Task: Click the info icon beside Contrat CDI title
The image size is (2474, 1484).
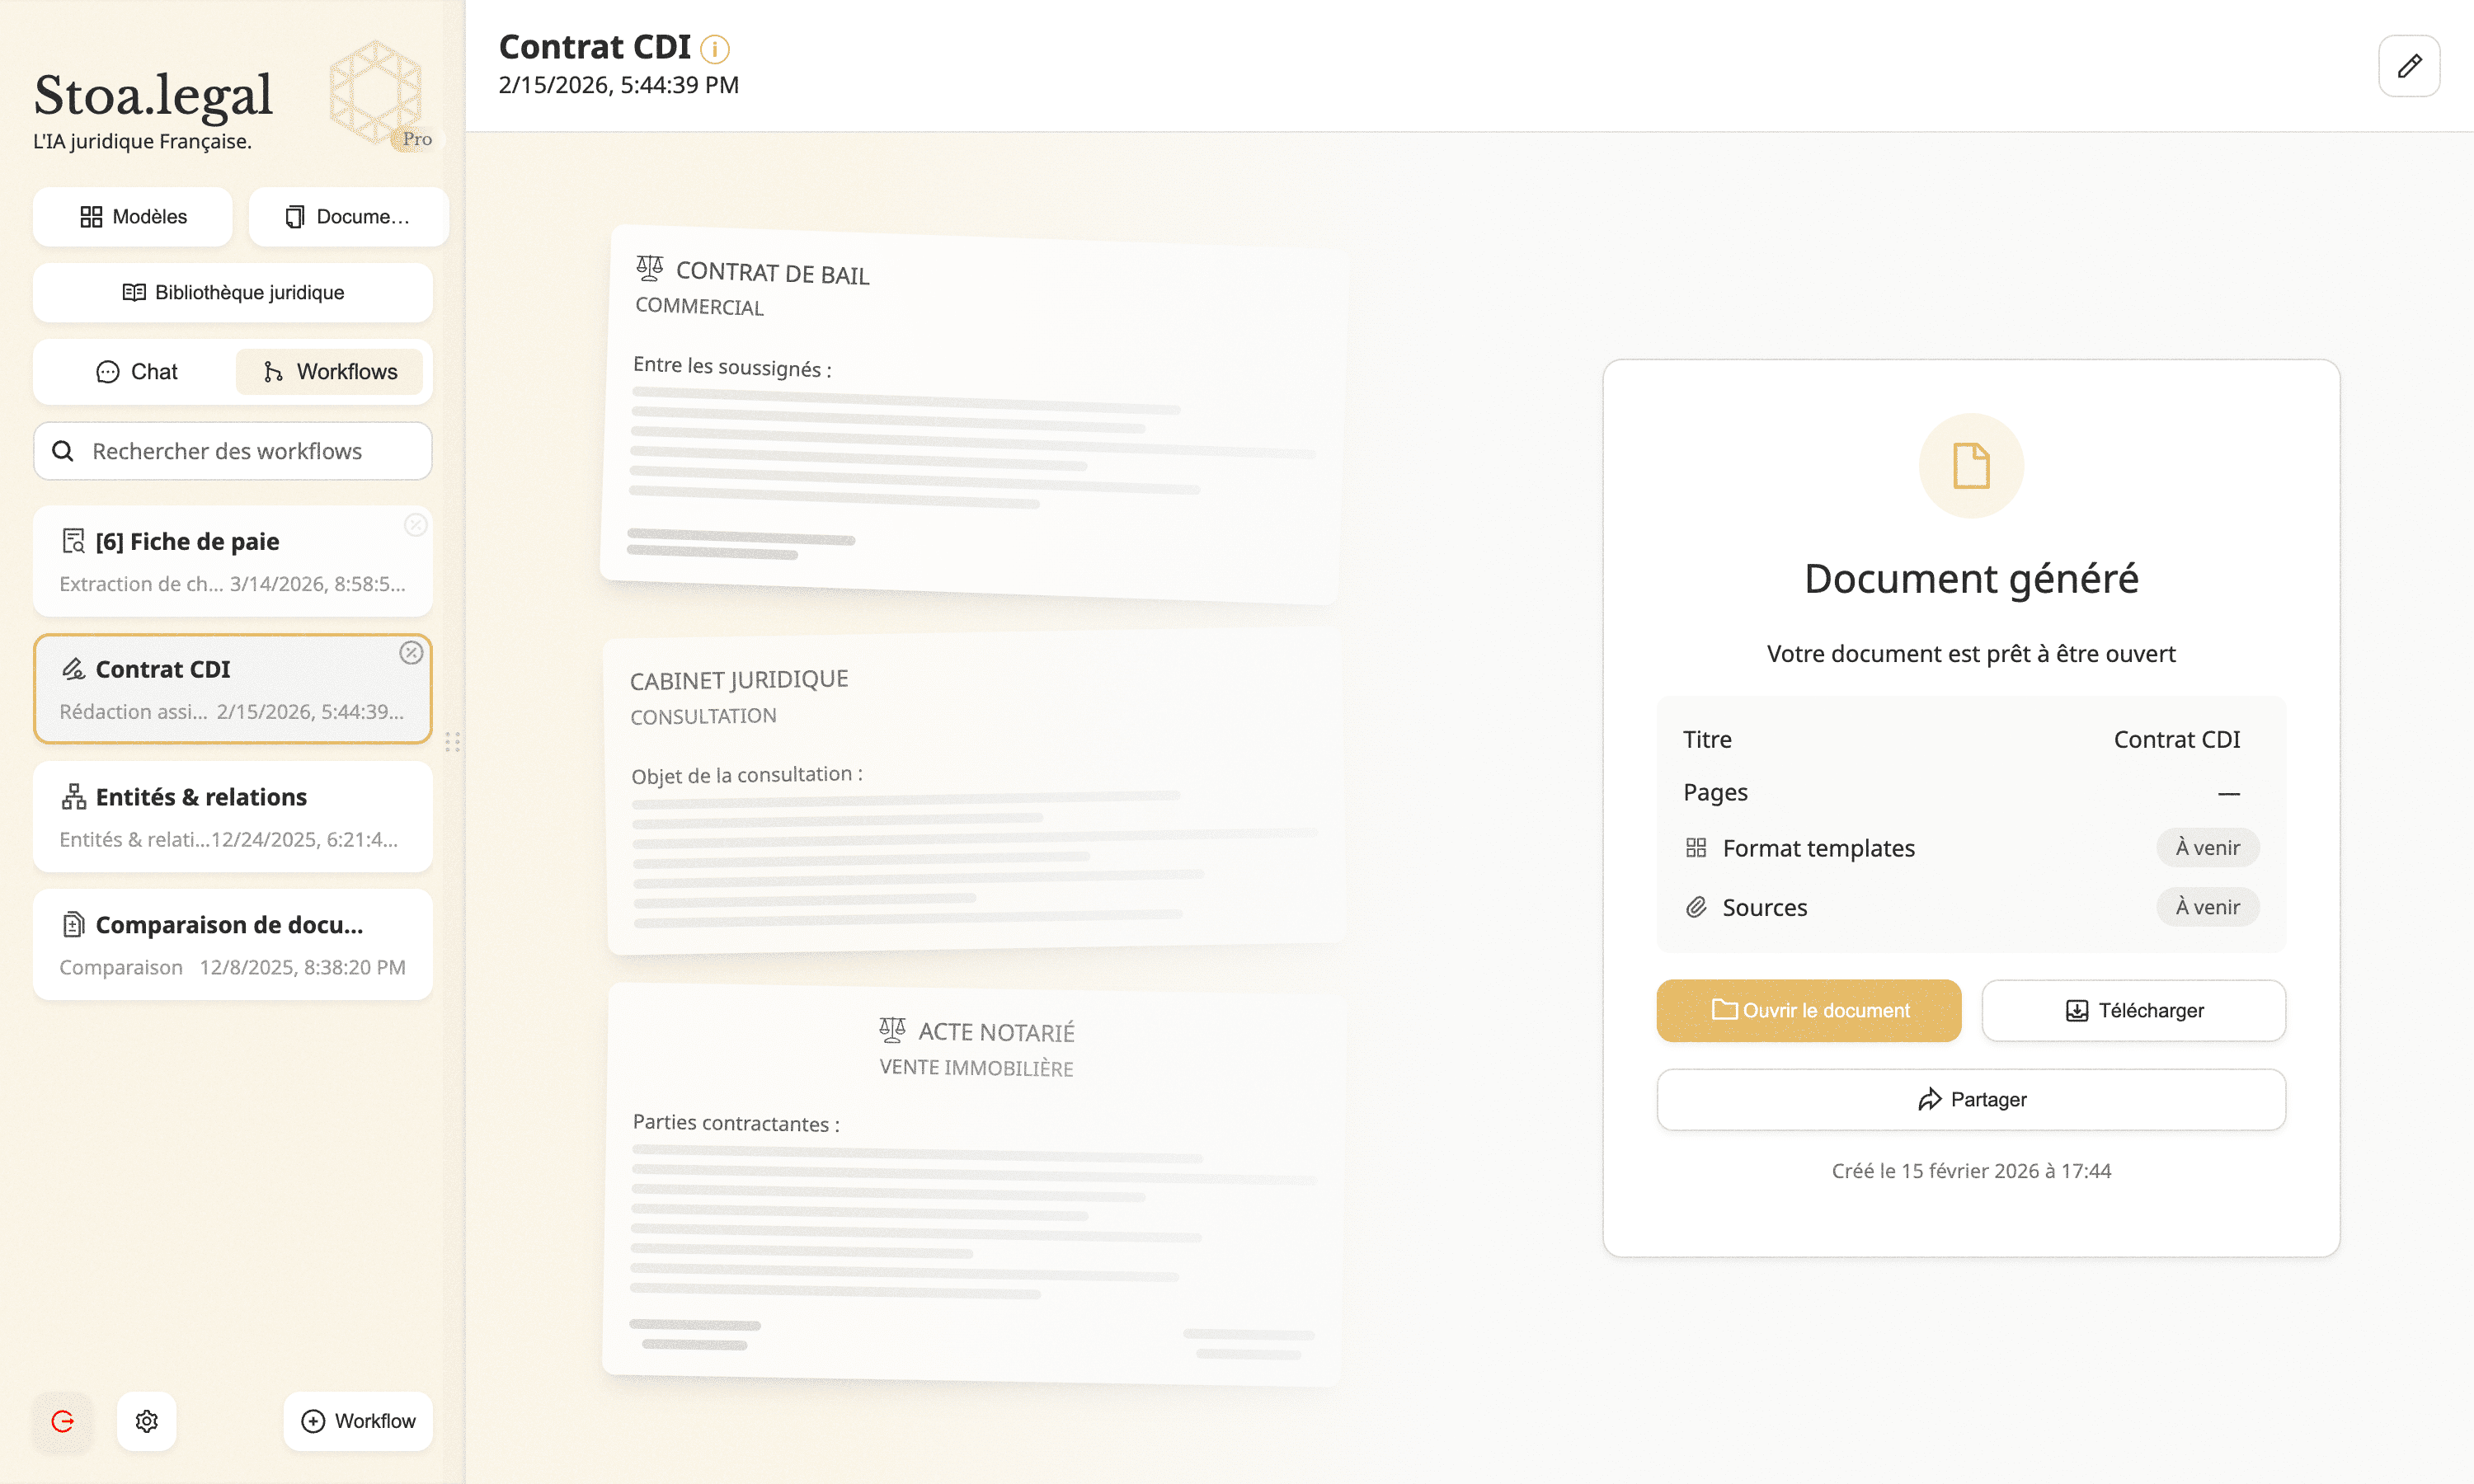Action: 714,49
